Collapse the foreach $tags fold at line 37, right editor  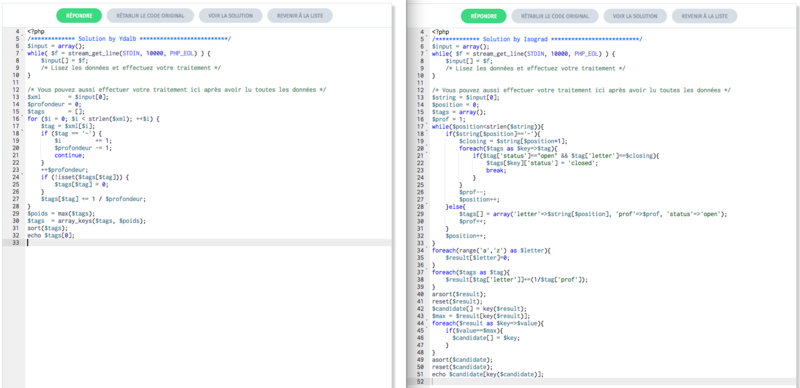pyautogui.click(x=427, y=271)
